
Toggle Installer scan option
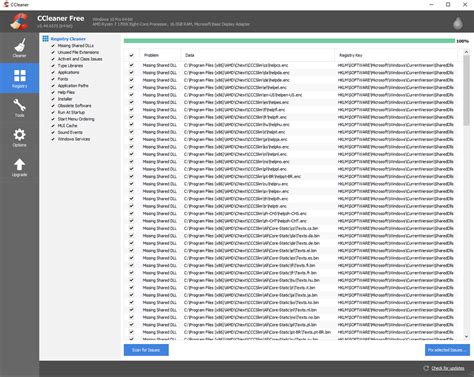(x=53, y=99)
